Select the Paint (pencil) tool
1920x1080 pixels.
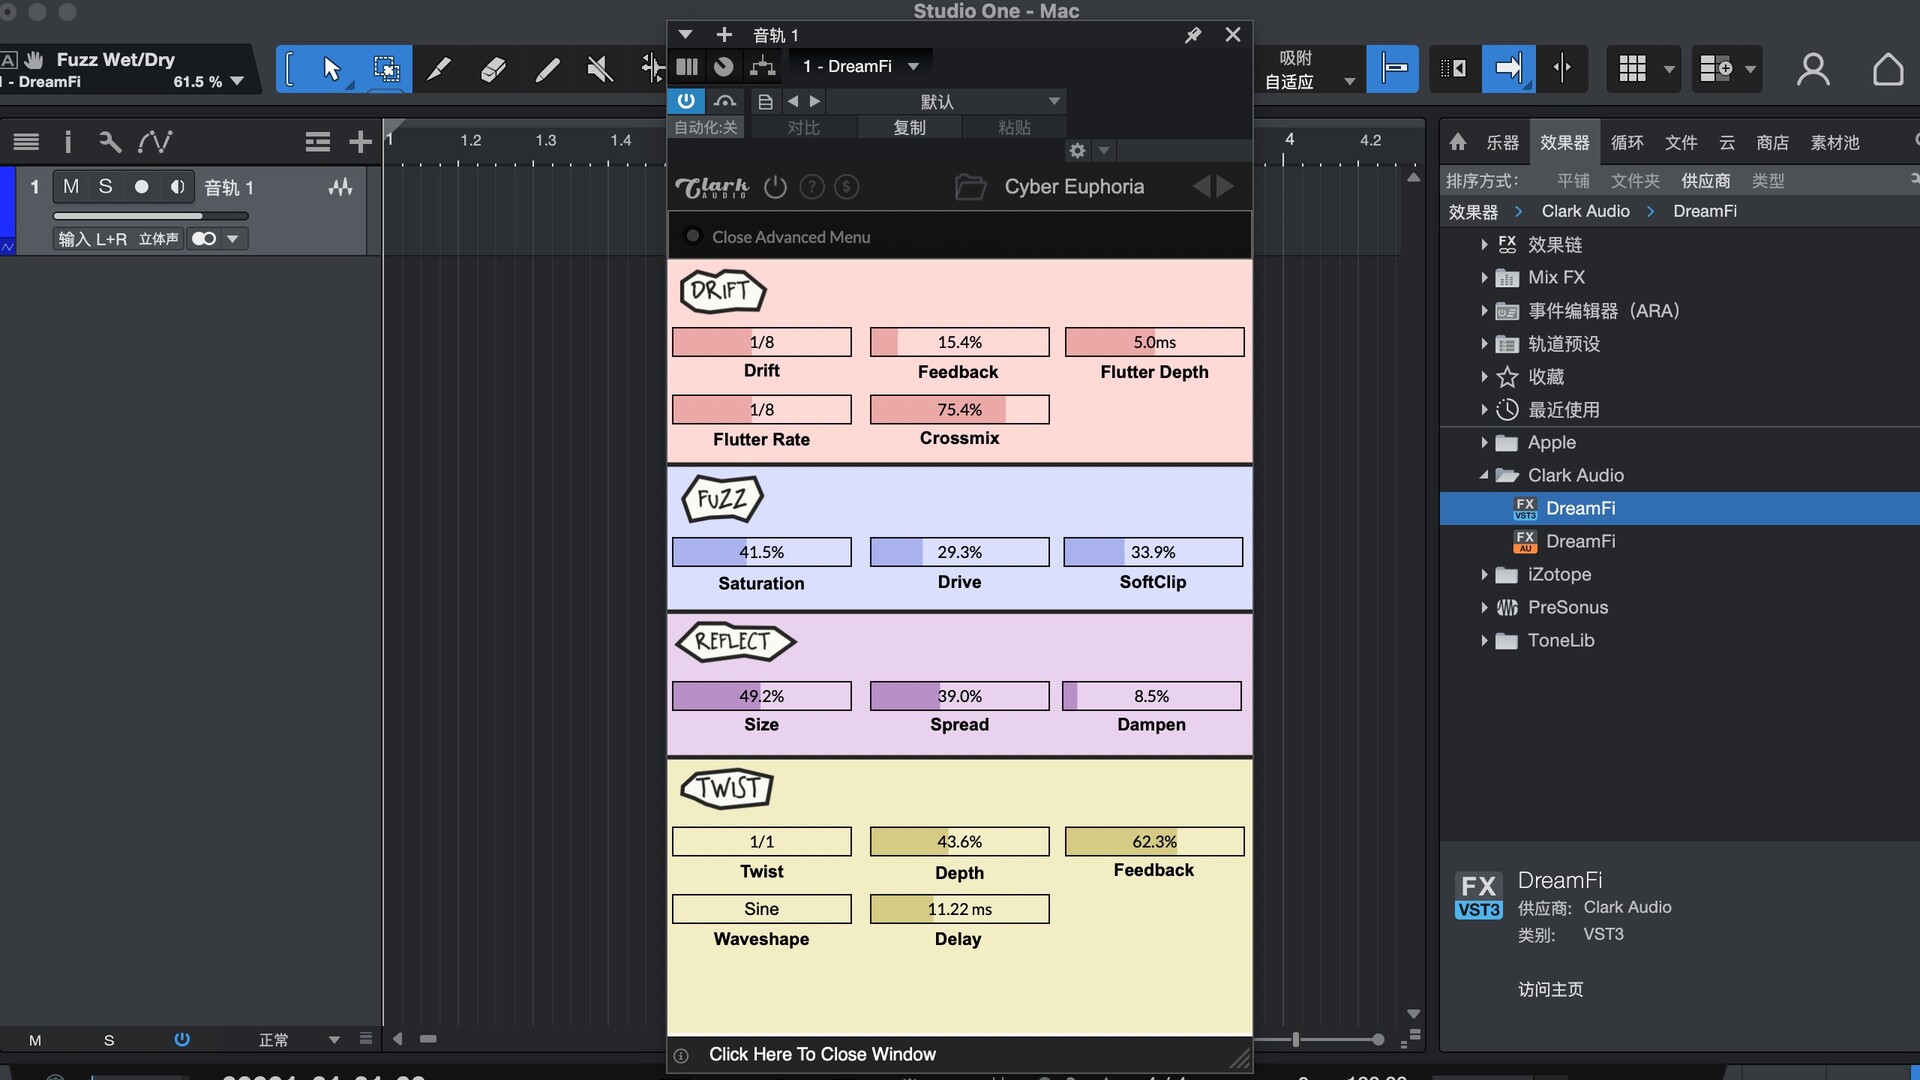[439, 69]
